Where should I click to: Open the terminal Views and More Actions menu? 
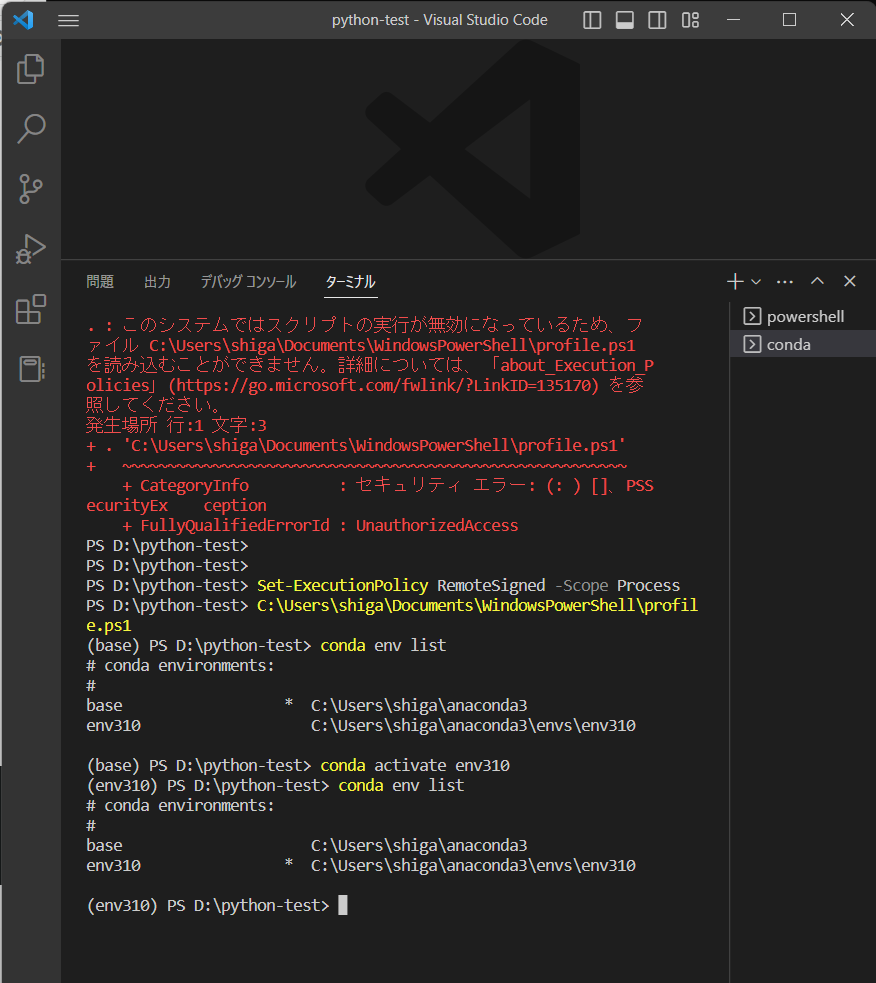tap(784, 281)
